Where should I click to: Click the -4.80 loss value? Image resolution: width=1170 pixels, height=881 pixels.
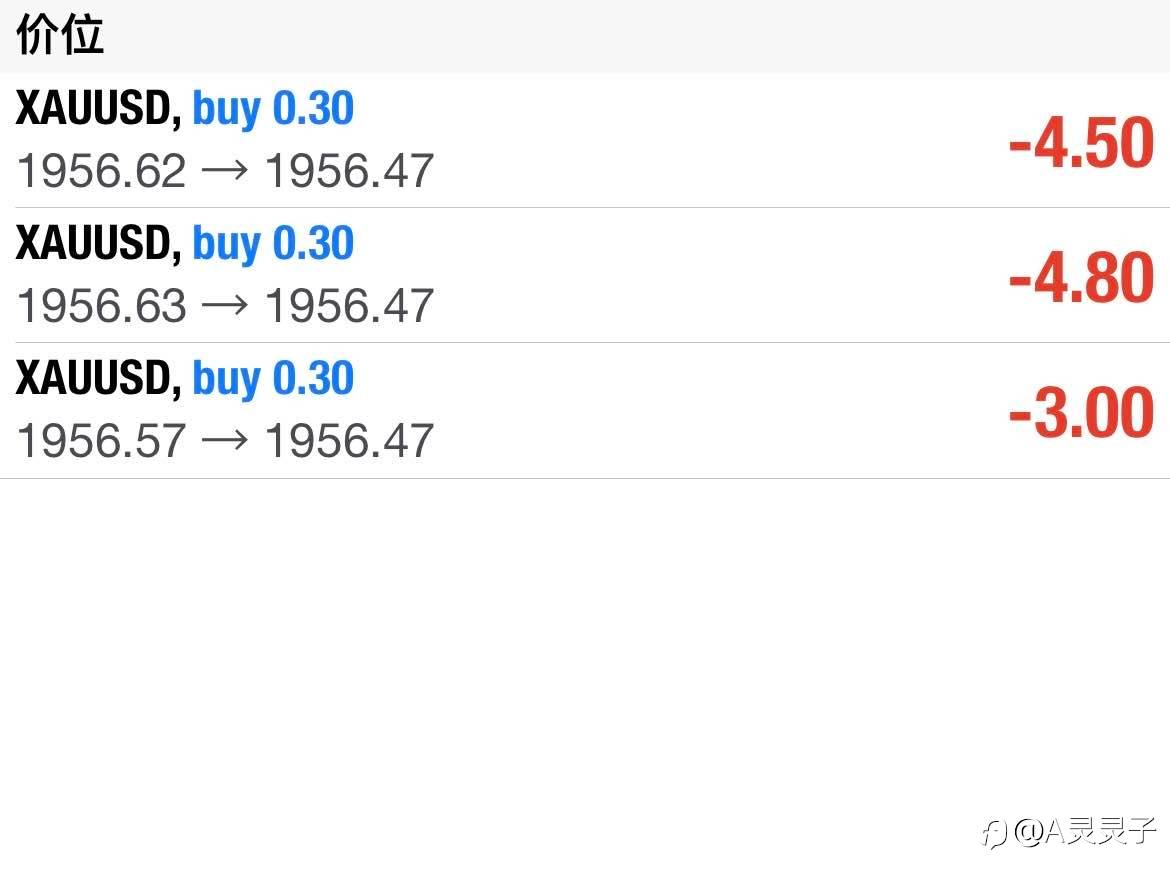[x=1081, y=277]
